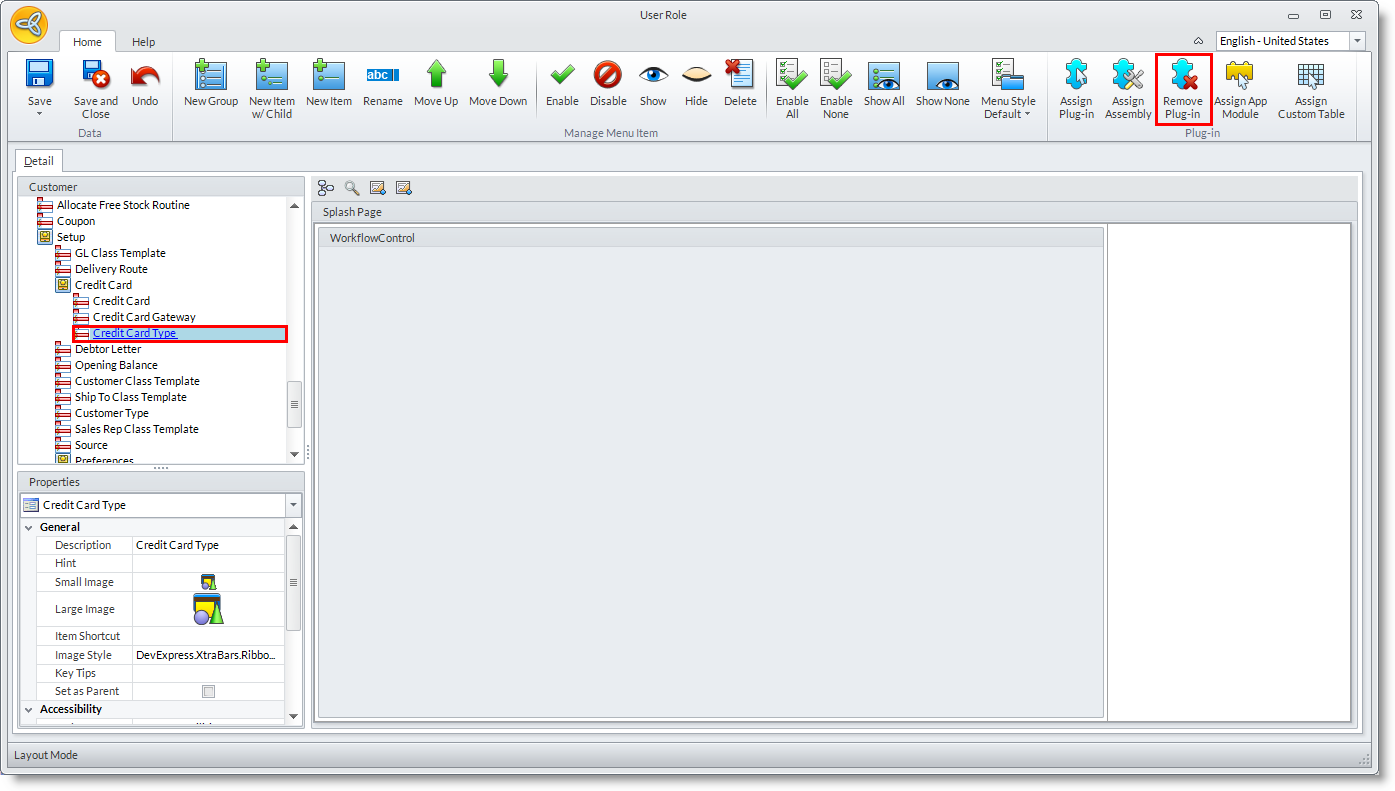
Task: Open the English - United States language dropdown
Action: 1357,41
